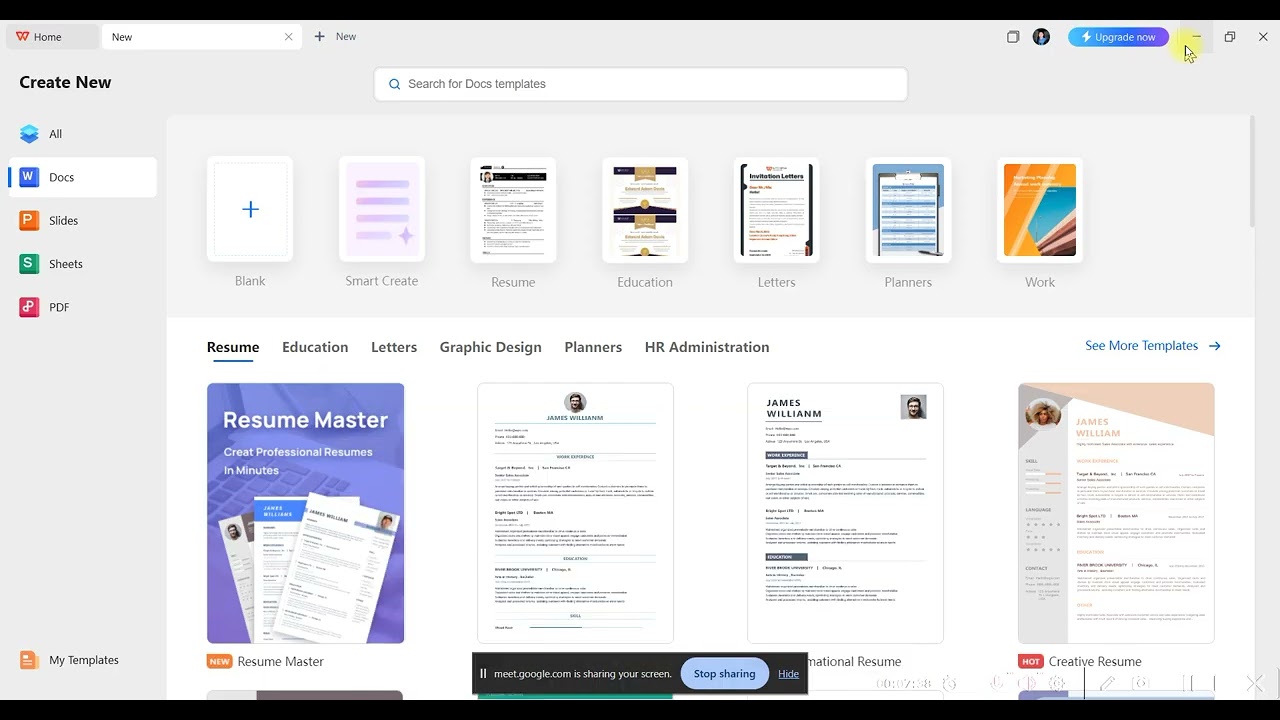Viewport: 1280px width, 720px height.
Task: Open Smart Create tile
Action: 382,209
